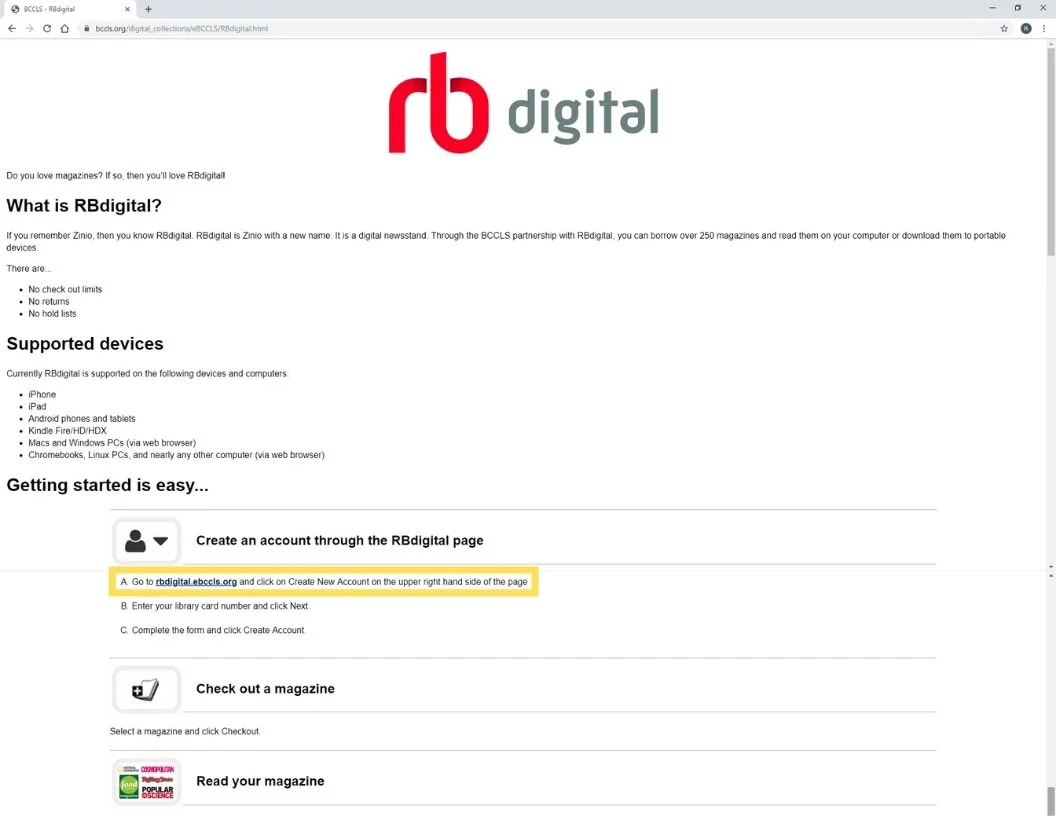
Task: Click 'Macs and Windows PCs' list item
Action: 112,443
